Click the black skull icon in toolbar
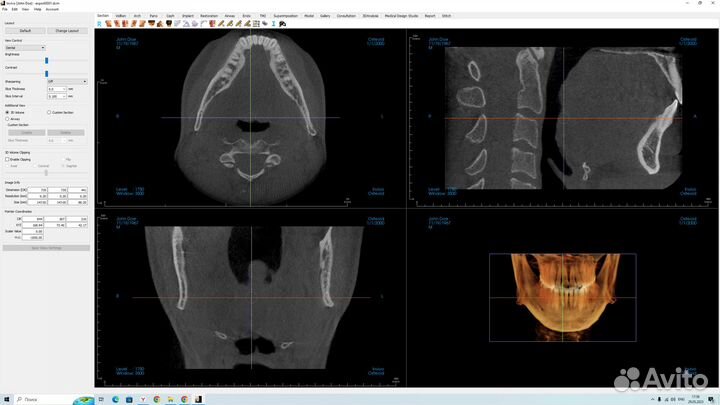 (169, 23)
